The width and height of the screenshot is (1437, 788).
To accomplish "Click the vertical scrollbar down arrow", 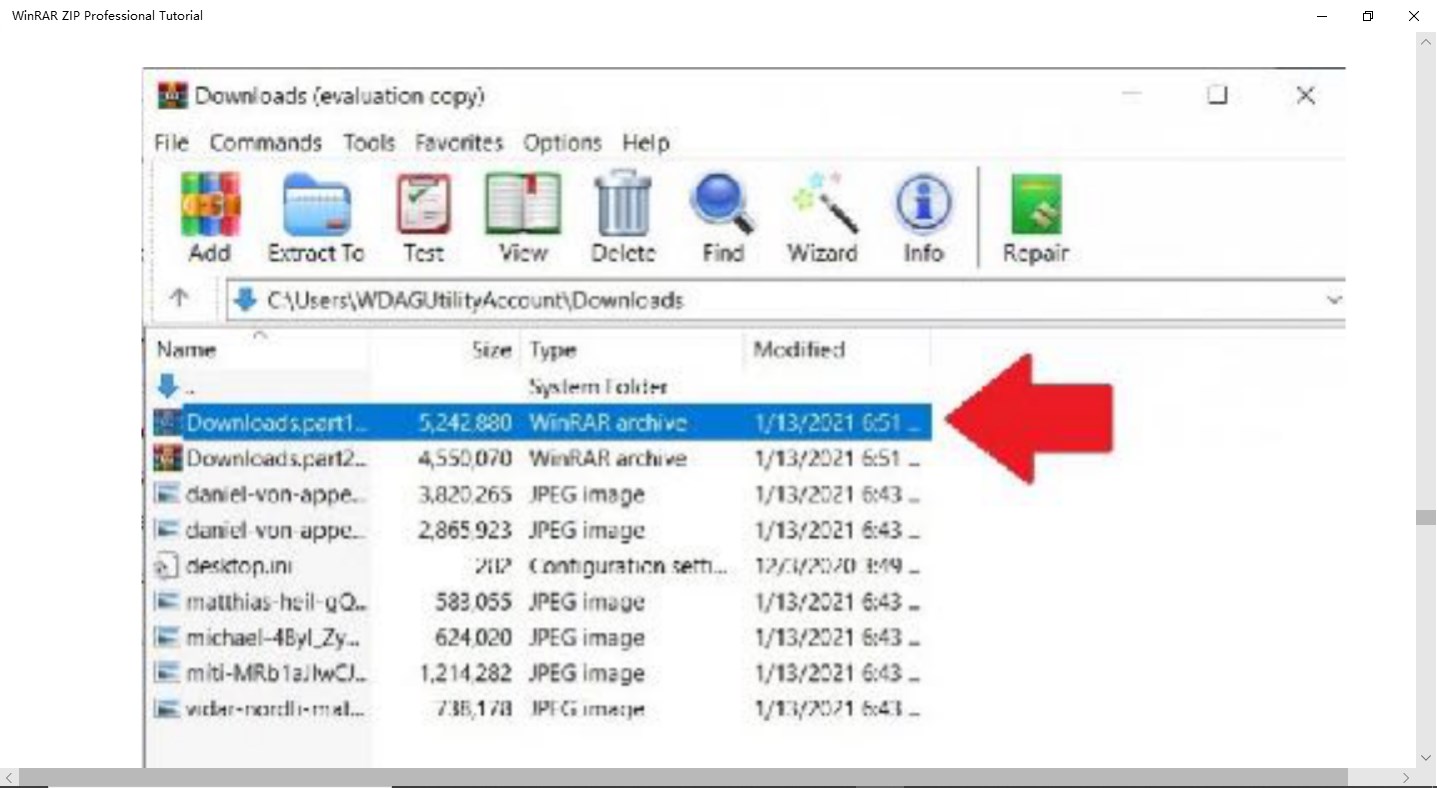I will click(1426, 758).
